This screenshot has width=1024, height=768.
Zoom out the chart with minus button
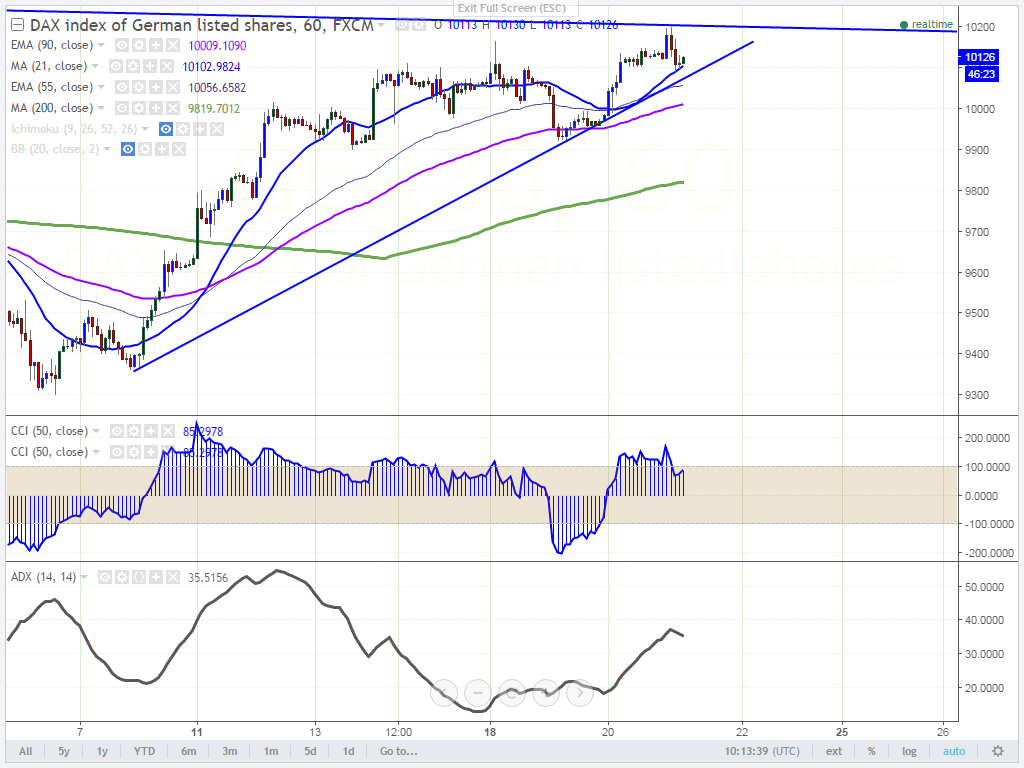pos(478,692)
